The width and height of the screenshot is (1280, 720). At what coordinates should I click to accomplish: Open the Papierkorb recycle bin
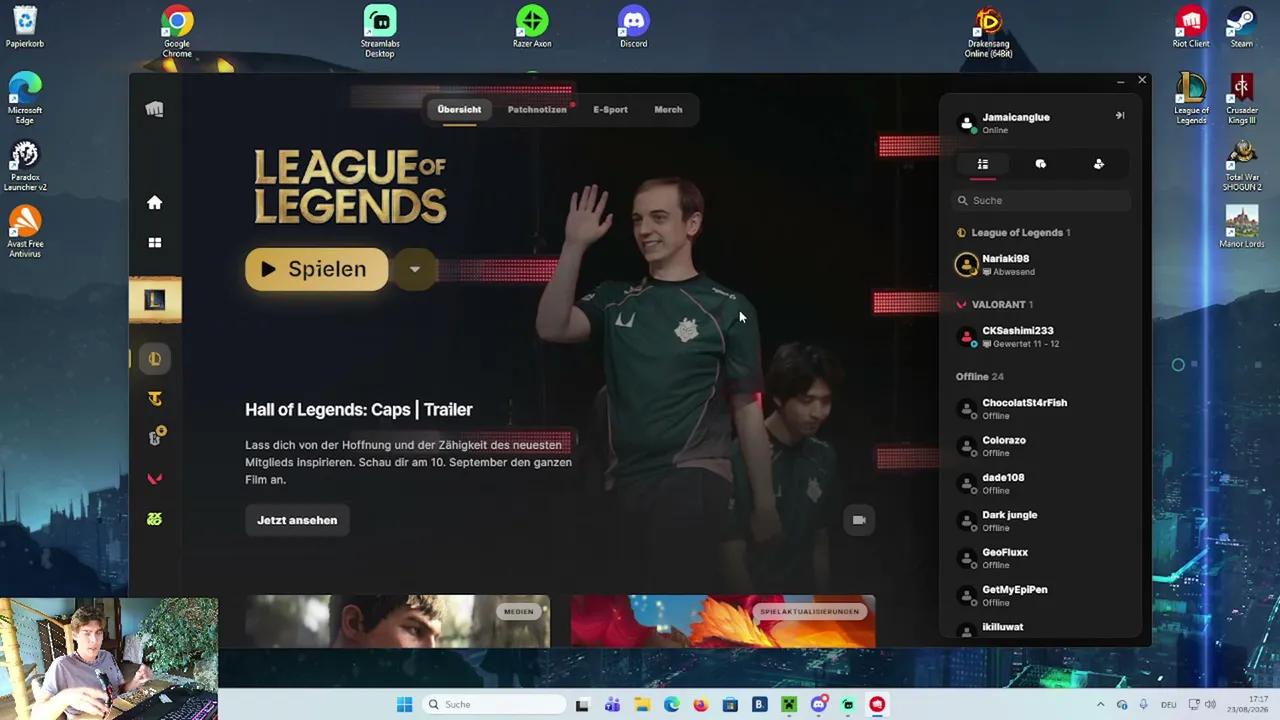click(25, 27)
